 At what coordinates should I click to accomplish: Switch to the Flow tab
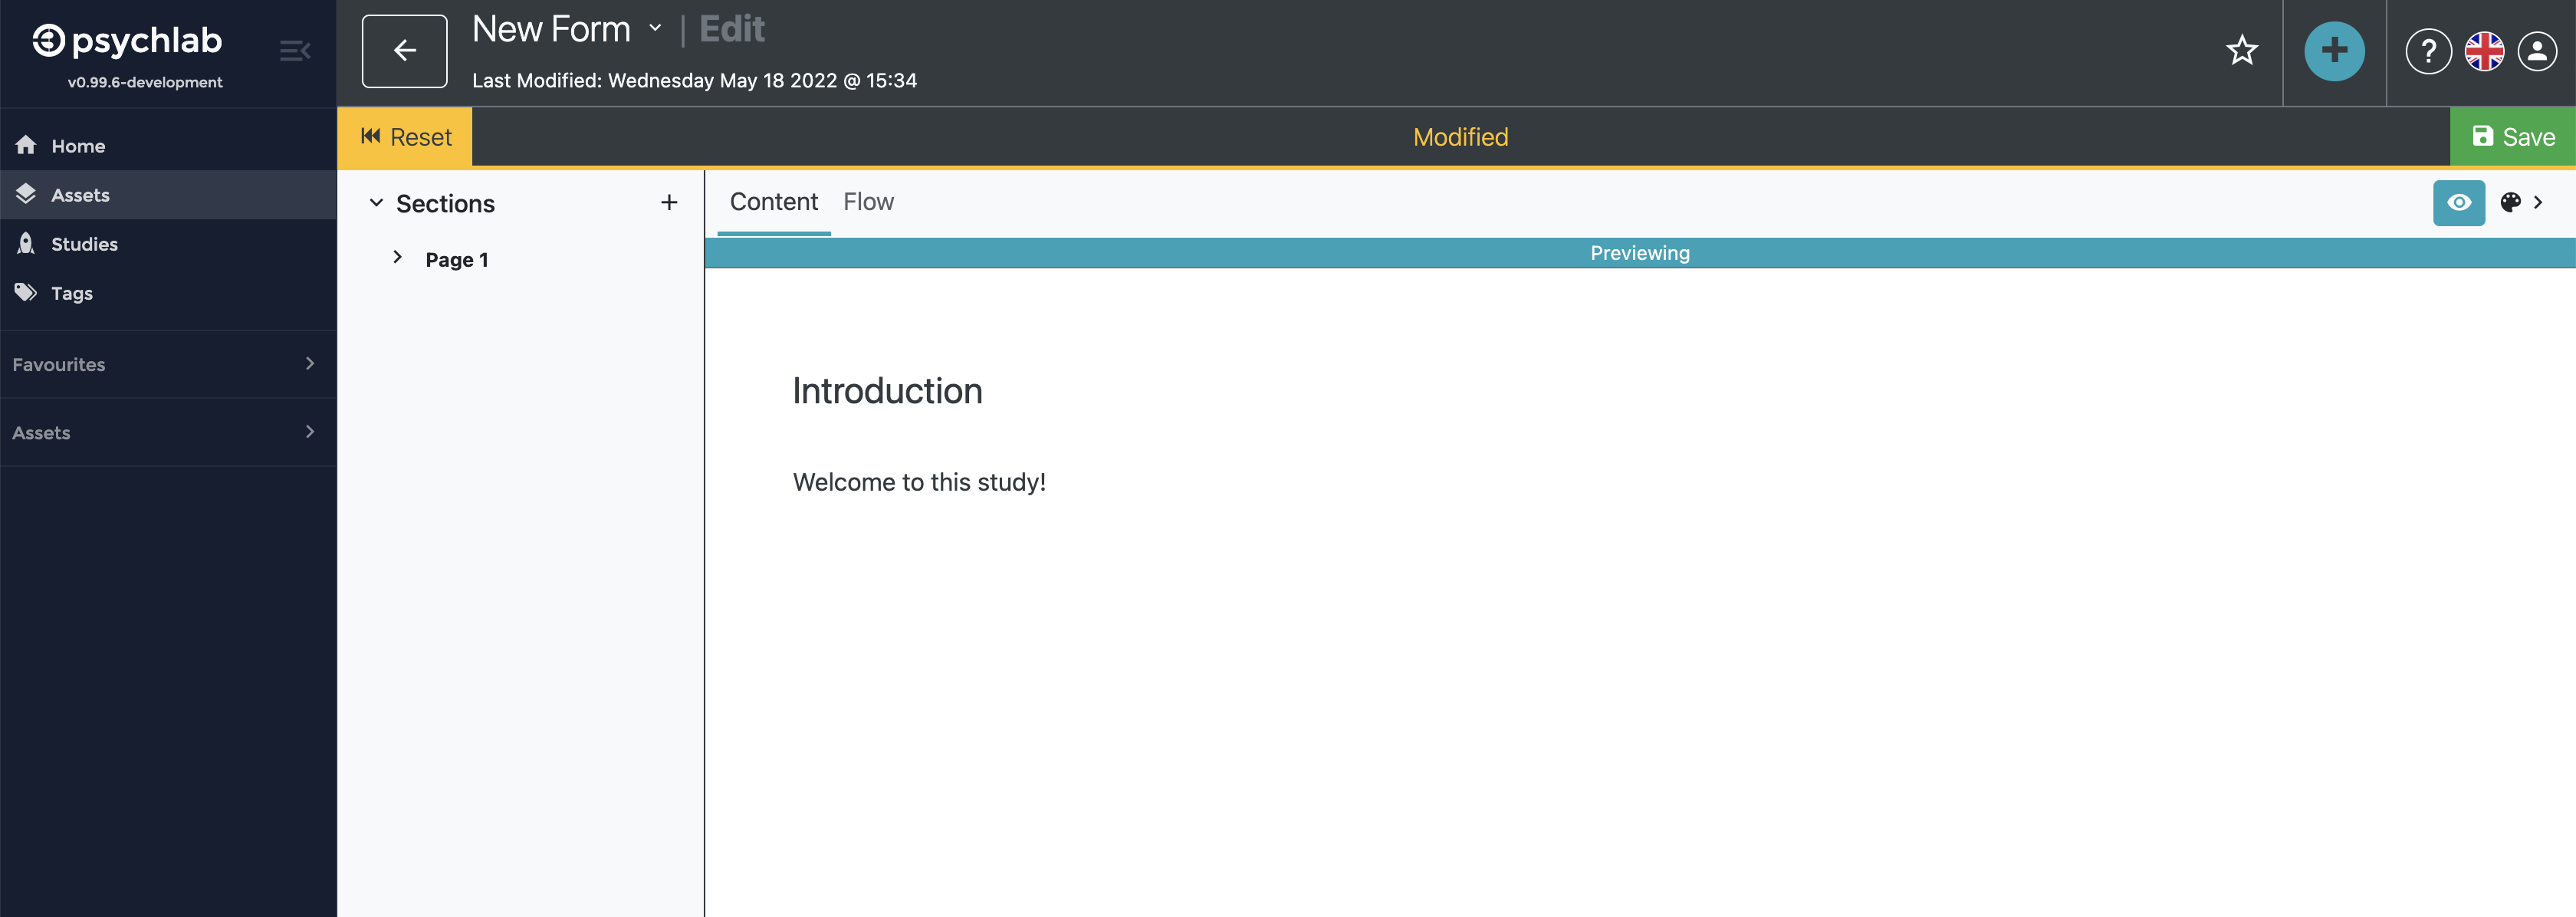[868, 202]
